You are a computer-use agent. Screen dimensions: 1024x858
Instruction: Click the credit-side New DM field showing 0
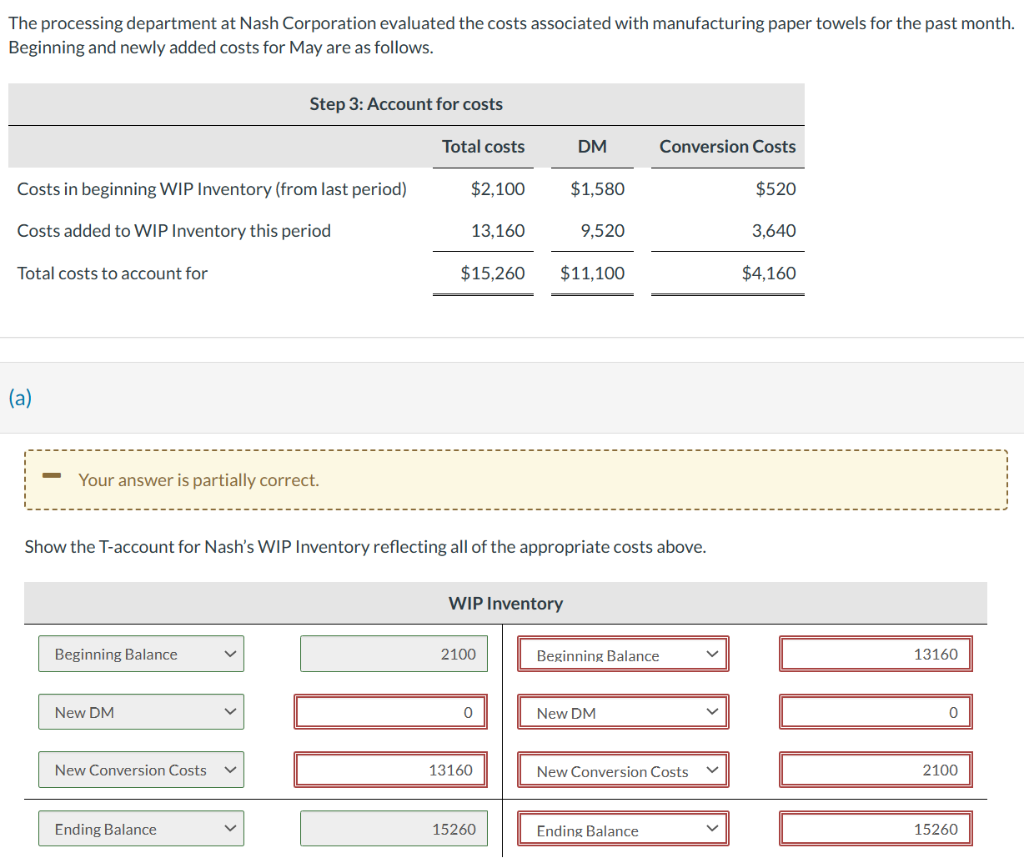pos(876,712)
